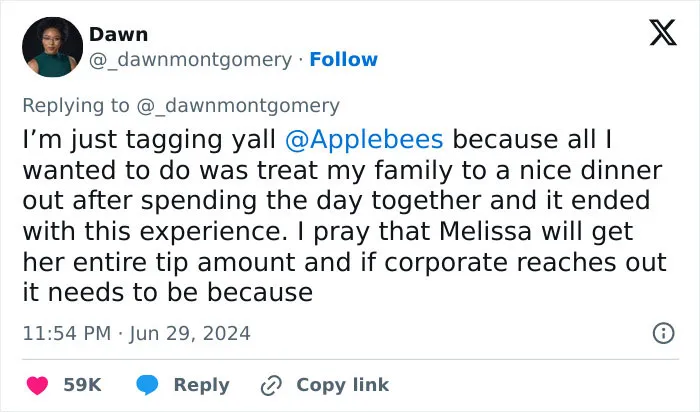This screenshot has width=700, height=412.
Task: Open the @_dawnmontgomery handle in Replying to line
Action: (x=238, y=106)
